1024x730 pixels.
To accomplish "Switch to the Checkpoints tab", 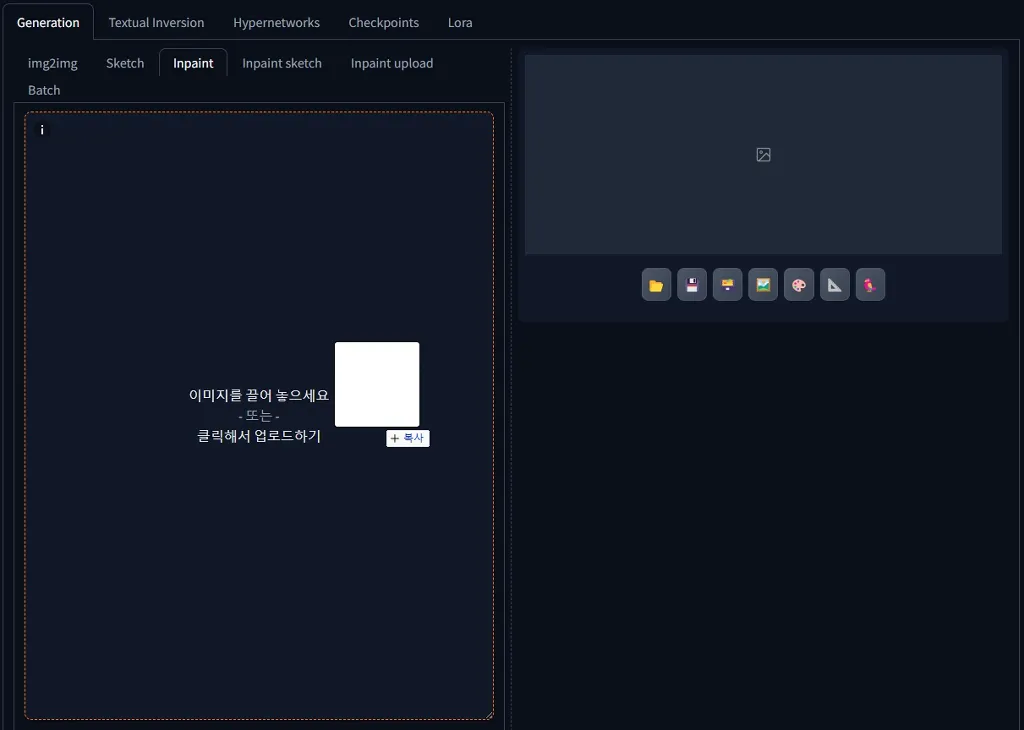I will [383, 22].
